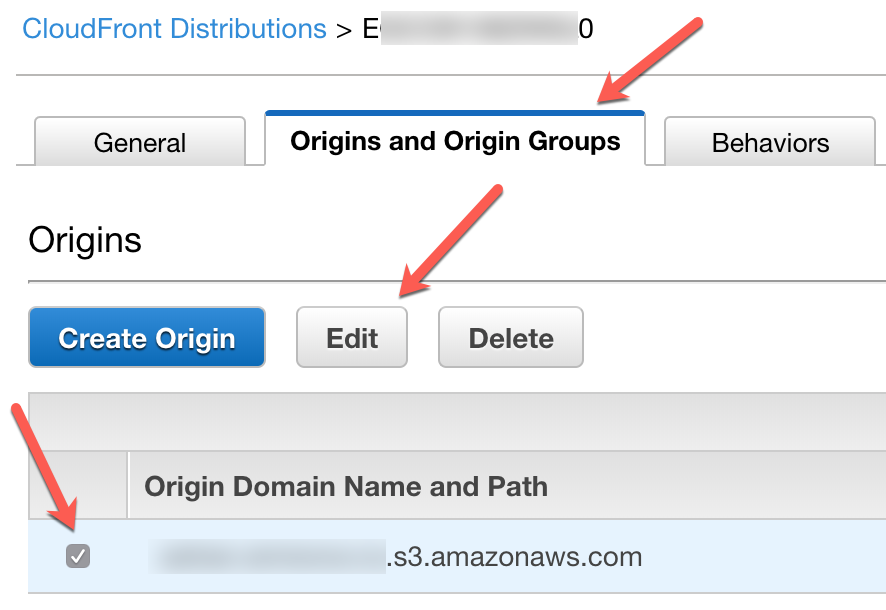Click the Origins section heading
Image resolution: width=886 pixels, height=610 pixels.
click(85, 240)
